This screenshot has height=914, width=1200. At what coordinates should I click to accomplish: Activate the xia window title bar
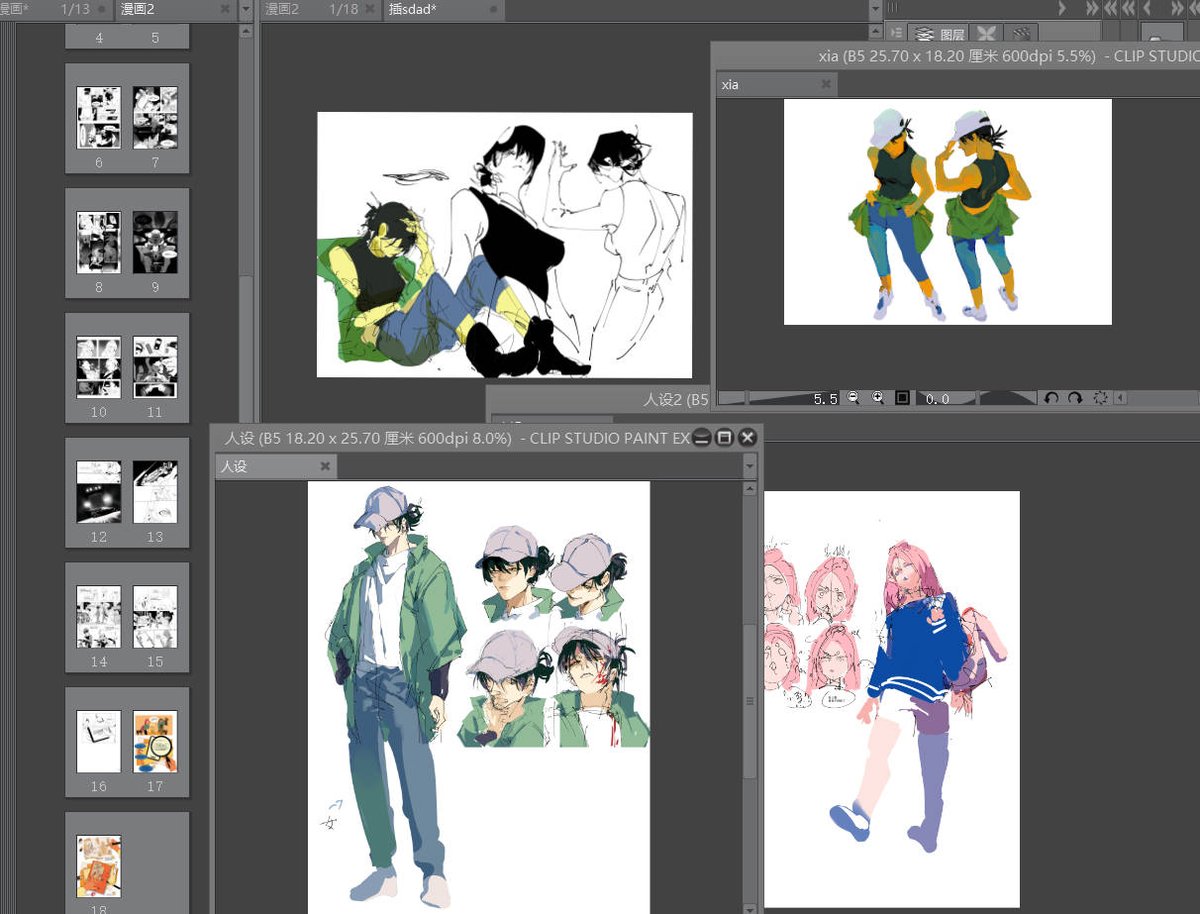coord(955,56)
